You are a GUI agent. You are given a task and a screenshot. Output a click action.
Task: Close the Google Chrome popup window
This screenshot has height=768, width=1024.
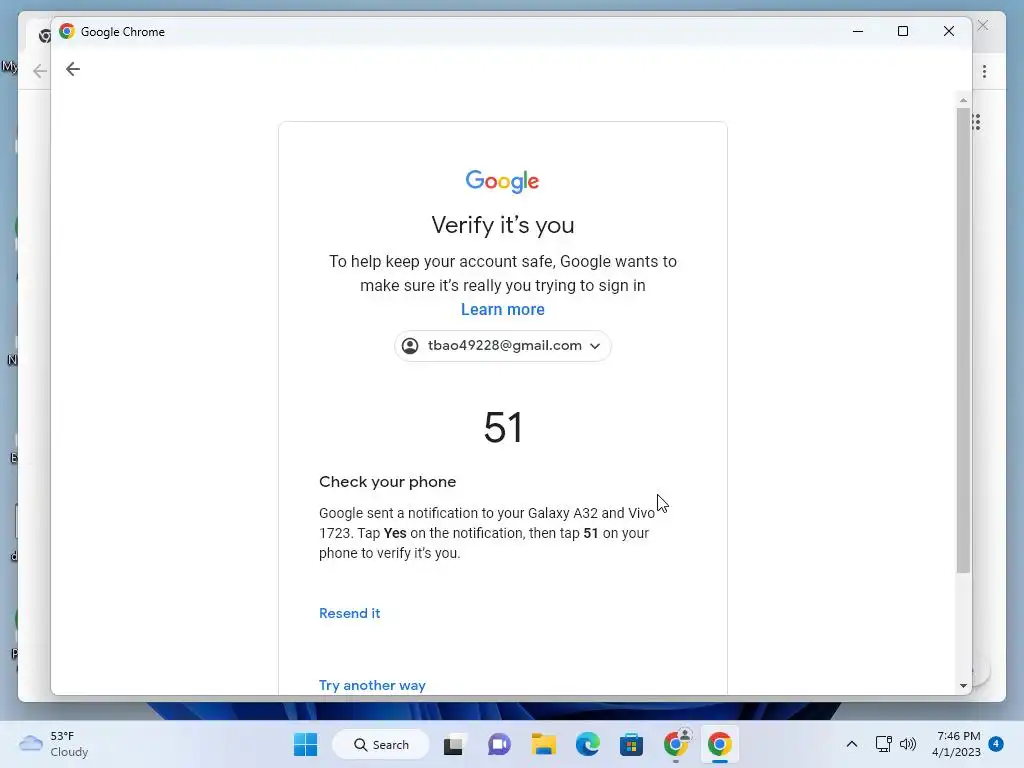pos(949,31)
